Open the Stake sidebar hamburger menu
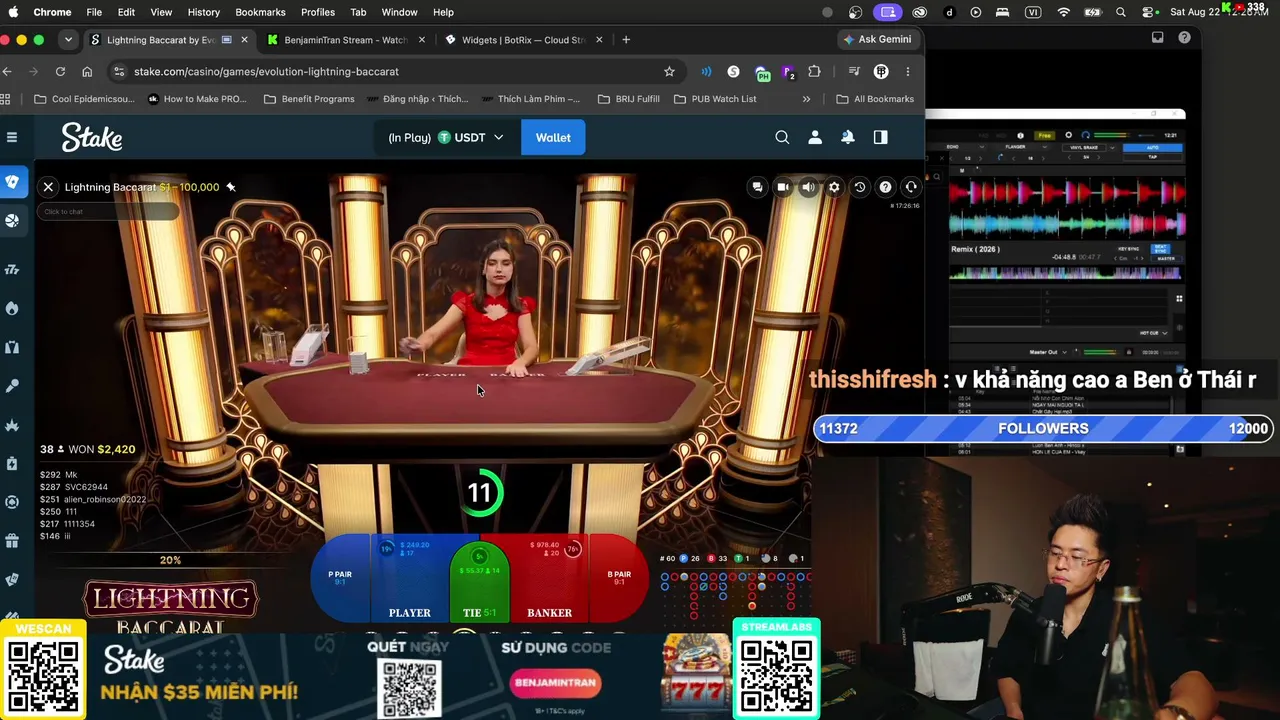 (x=12, y=137)
